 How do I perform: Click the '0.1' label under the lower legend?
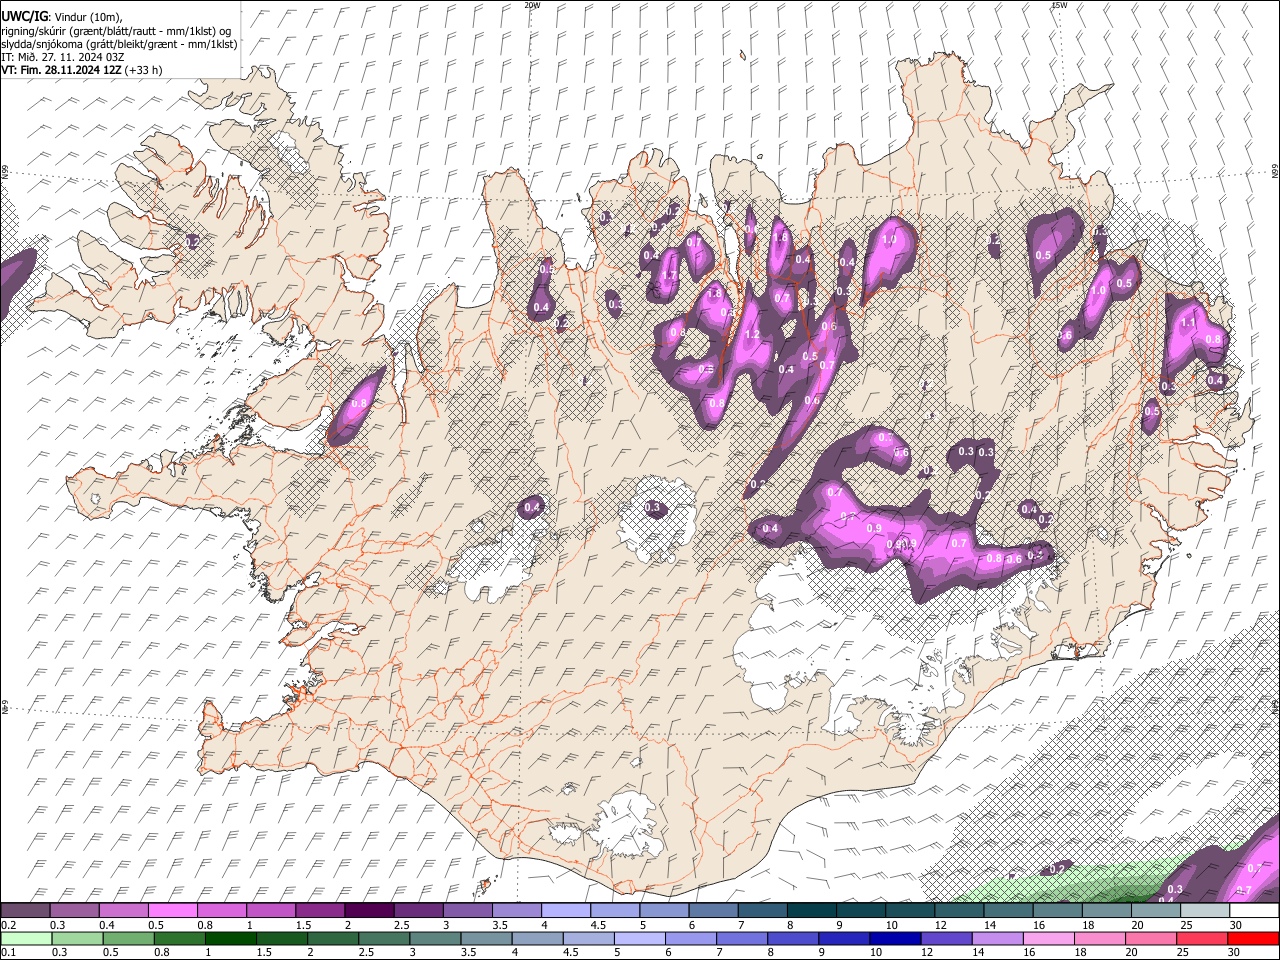[x=7, y=952]
